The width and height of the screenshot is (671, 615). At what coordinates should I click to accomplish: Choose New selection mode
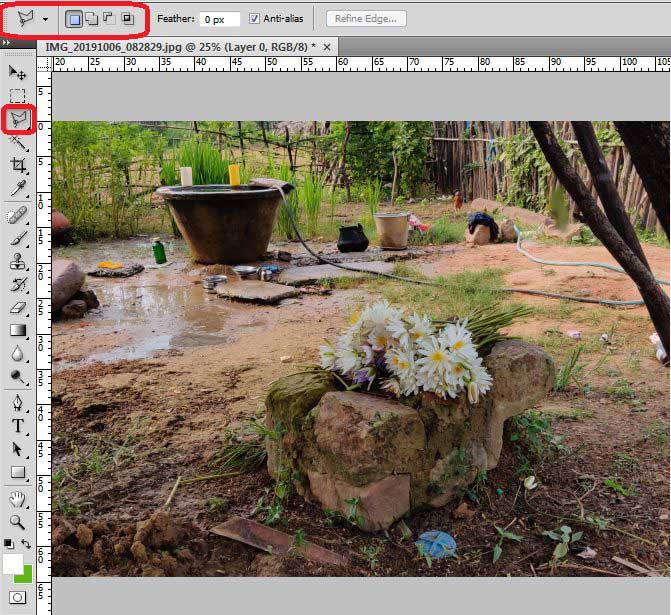tap(75, 19)
